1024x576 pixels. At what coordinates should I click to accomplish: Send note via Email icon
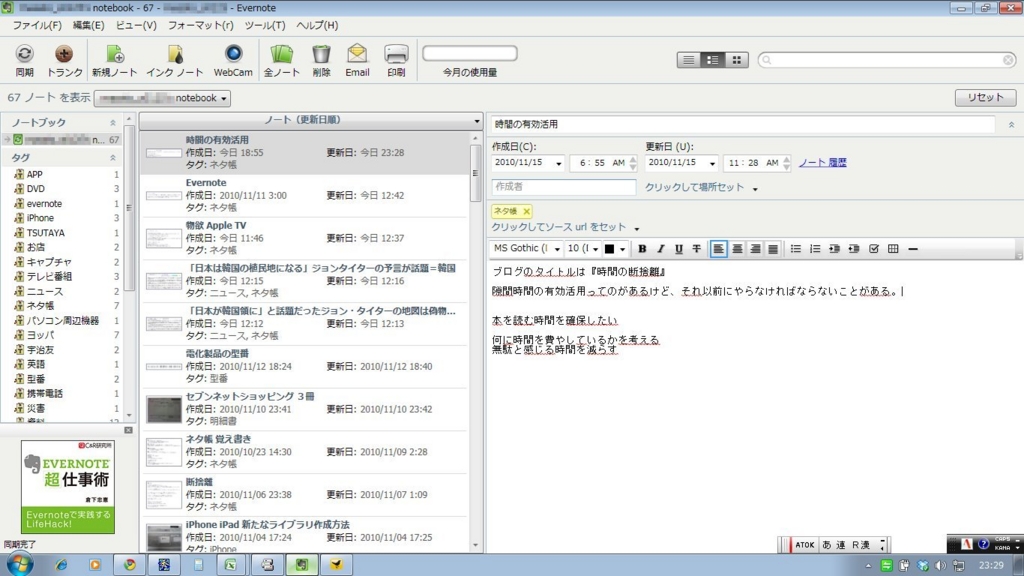click(357, 60)
